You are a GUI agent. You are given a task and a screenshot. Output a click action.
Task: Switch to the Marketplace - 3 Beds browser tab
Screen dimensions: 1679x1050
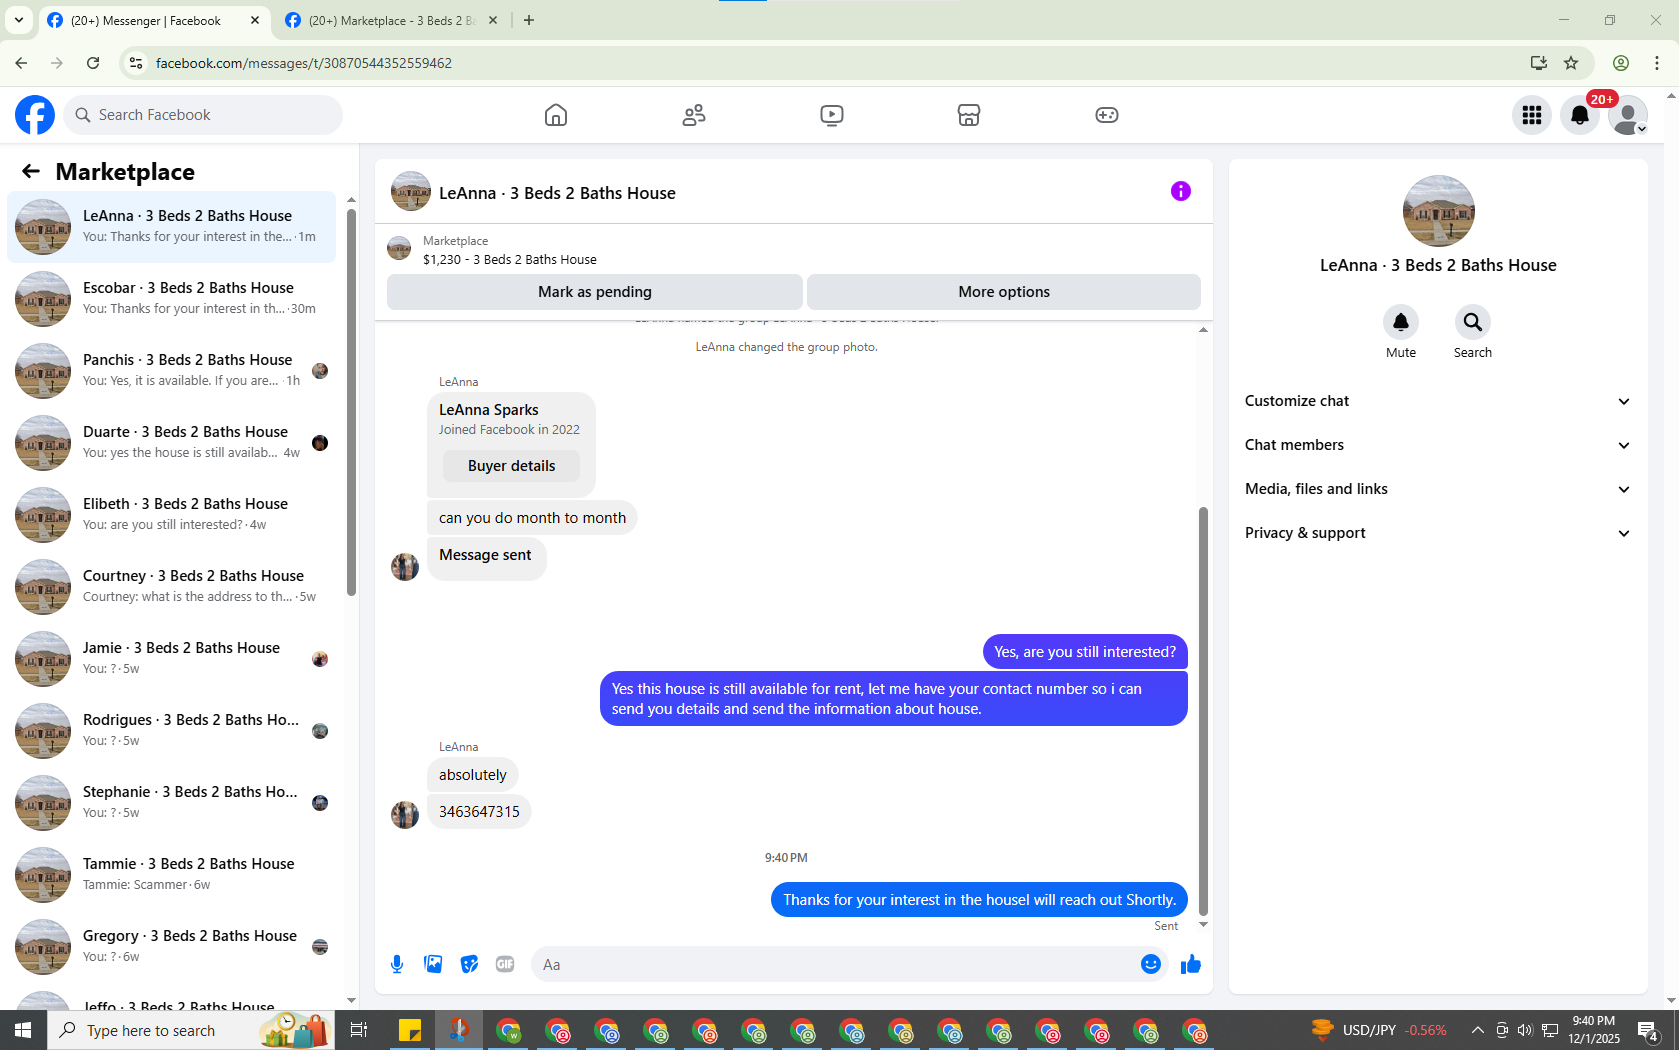[391, 20]
